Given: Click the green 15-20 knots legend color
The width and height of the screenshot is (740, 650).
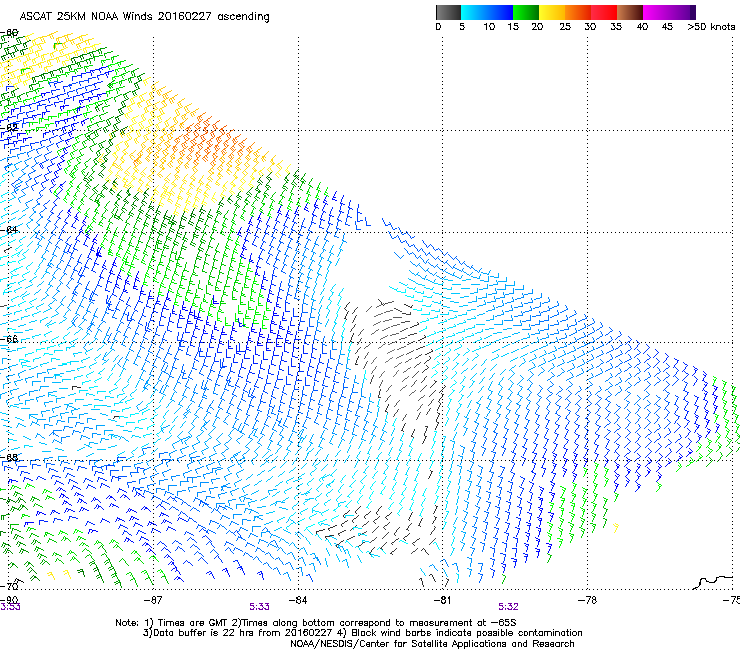Looking at the screenshot, I should pos(526,12).
